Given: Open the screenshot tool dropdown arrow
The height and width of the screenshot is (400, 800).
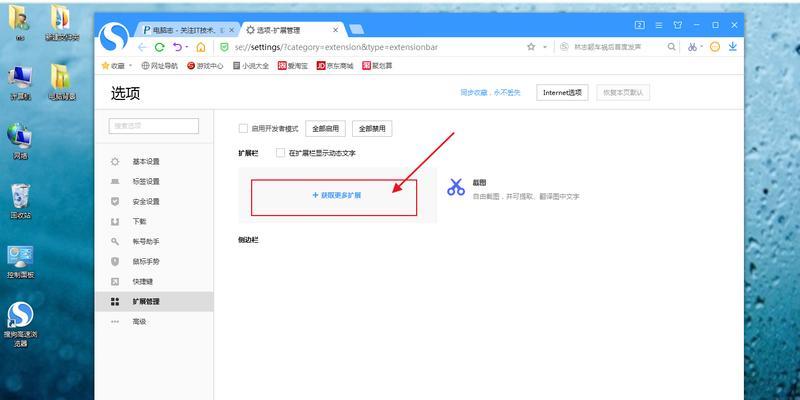Looking at the screenshot, I should click(x=702, y=47).
